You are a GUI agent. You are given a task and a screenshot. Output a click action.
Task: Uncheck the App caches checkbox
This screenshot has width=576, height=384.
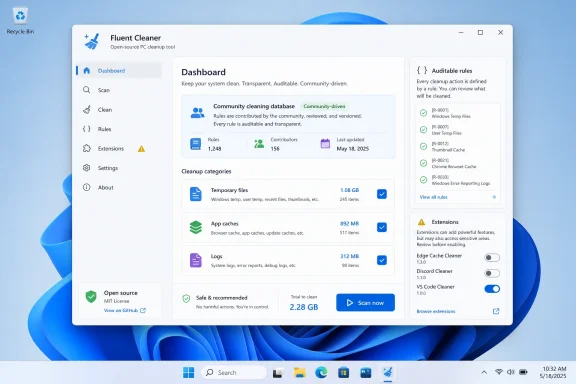click(382, 227)
